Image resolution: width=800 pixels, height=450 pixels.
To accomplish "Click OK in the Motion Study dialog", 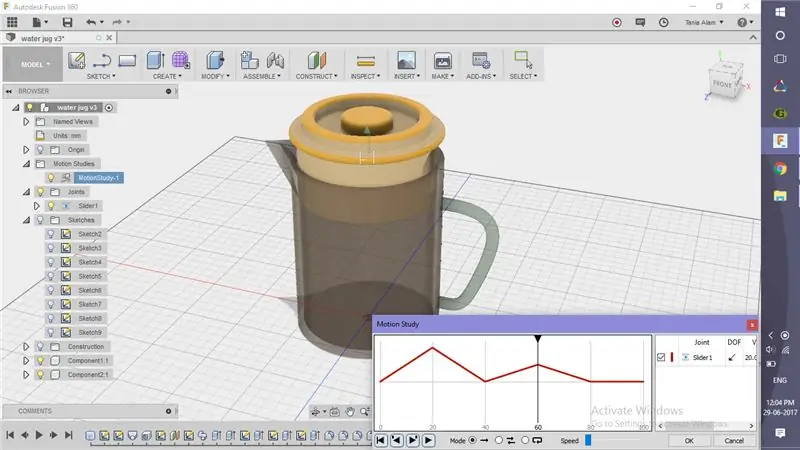I will pos(689,440).
